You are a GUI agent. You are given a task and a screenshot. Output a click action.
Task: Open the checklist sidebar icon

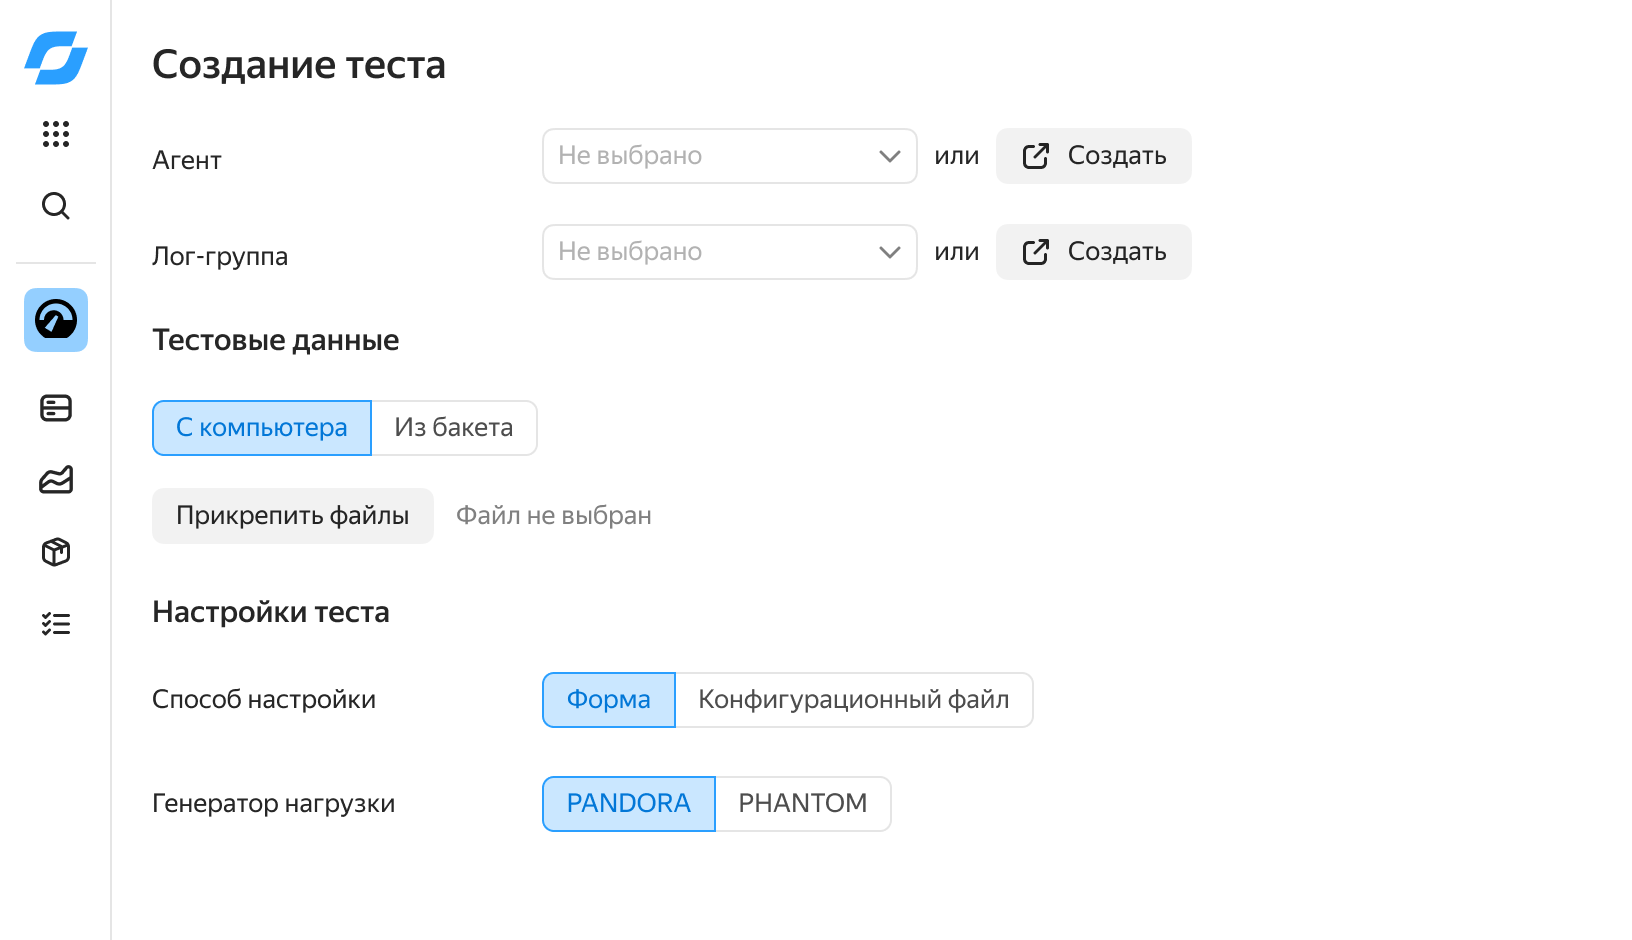pyautogui.click(x=55, y=623)
